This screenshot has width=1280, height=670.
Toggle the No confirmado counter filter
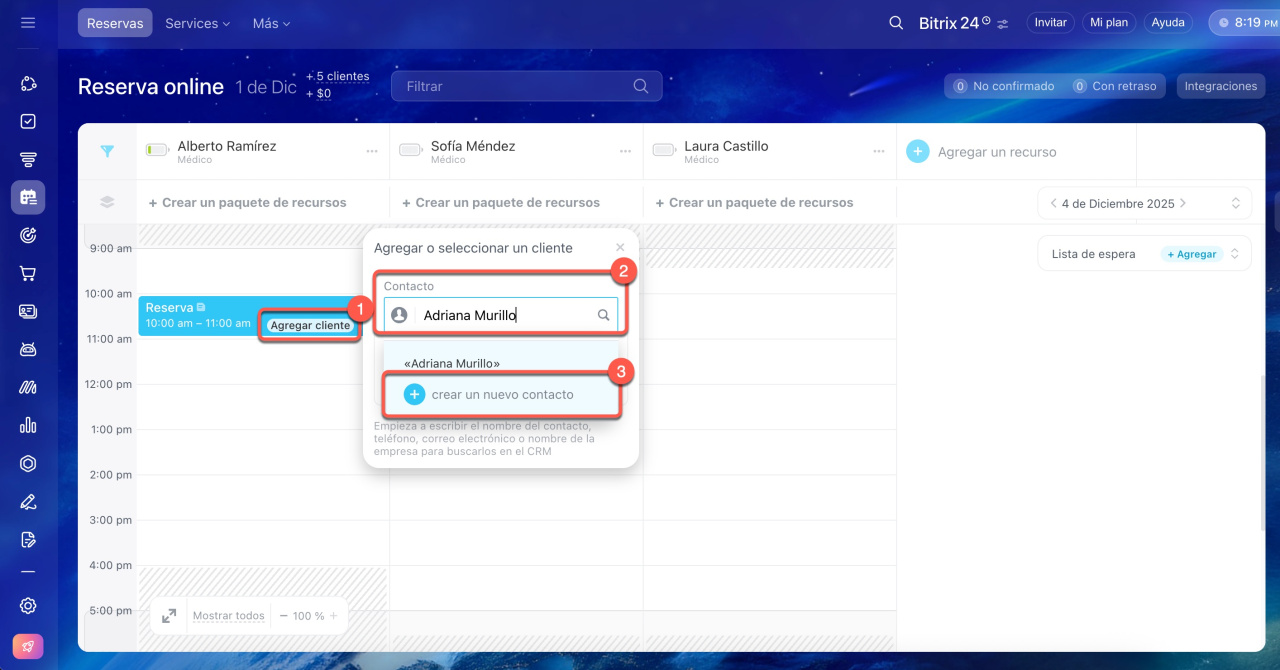pyautogui.click(x=1003, y=86)
